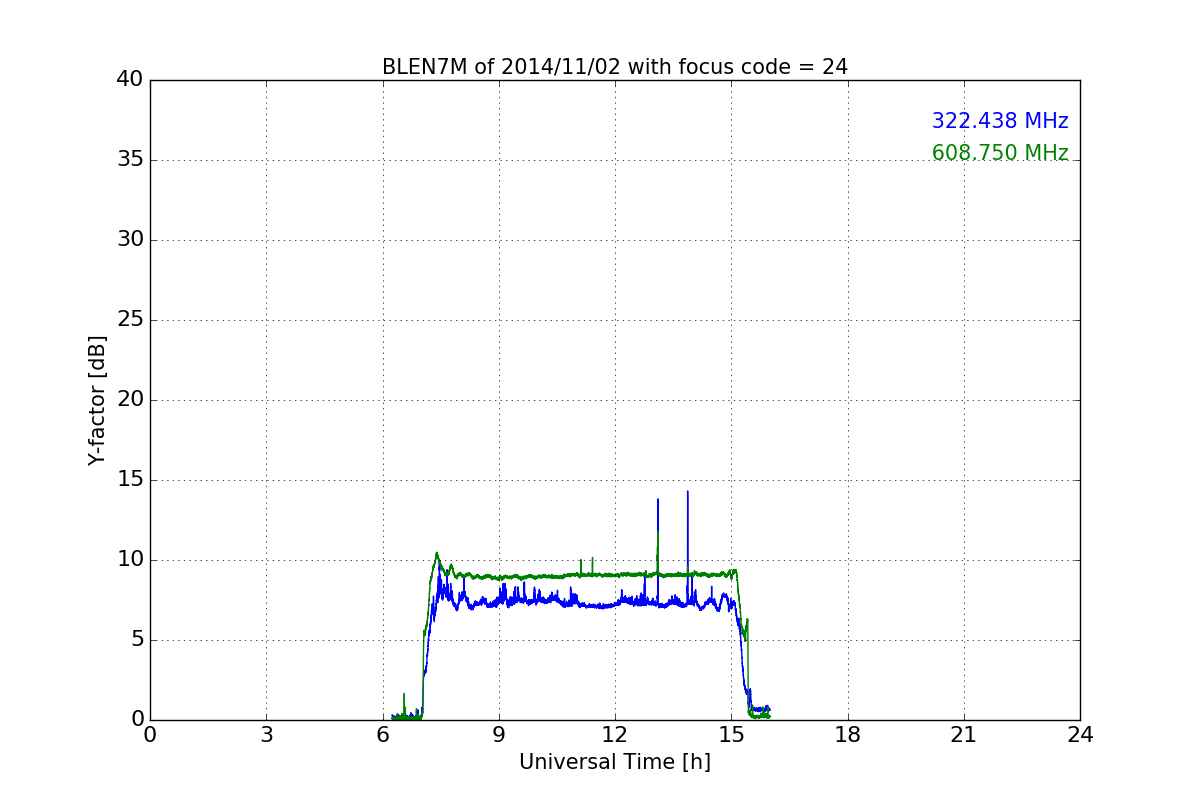Image resolution: width=1200 pixels, height=800 pixels.
Task: Click x-axis tick label '3'
Action: click(266, 735)
